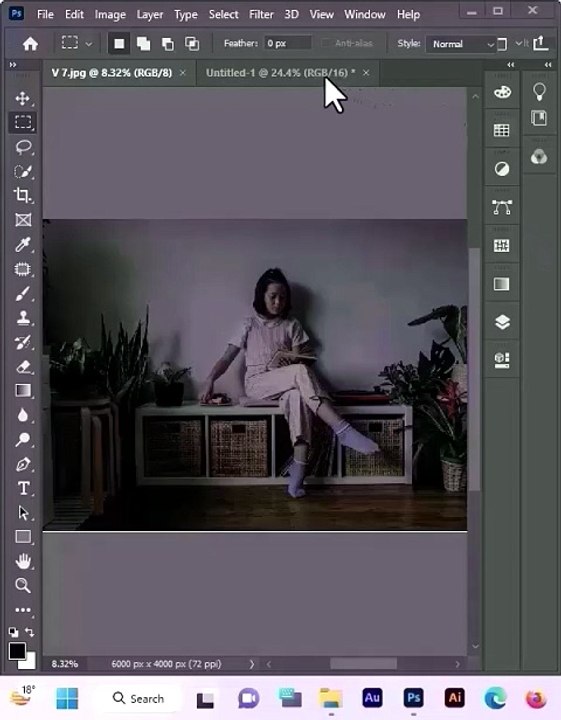Switch to the Untitled-1 document tab
The width and height of the screenshot is (561, 720).
tap(280, 73)
